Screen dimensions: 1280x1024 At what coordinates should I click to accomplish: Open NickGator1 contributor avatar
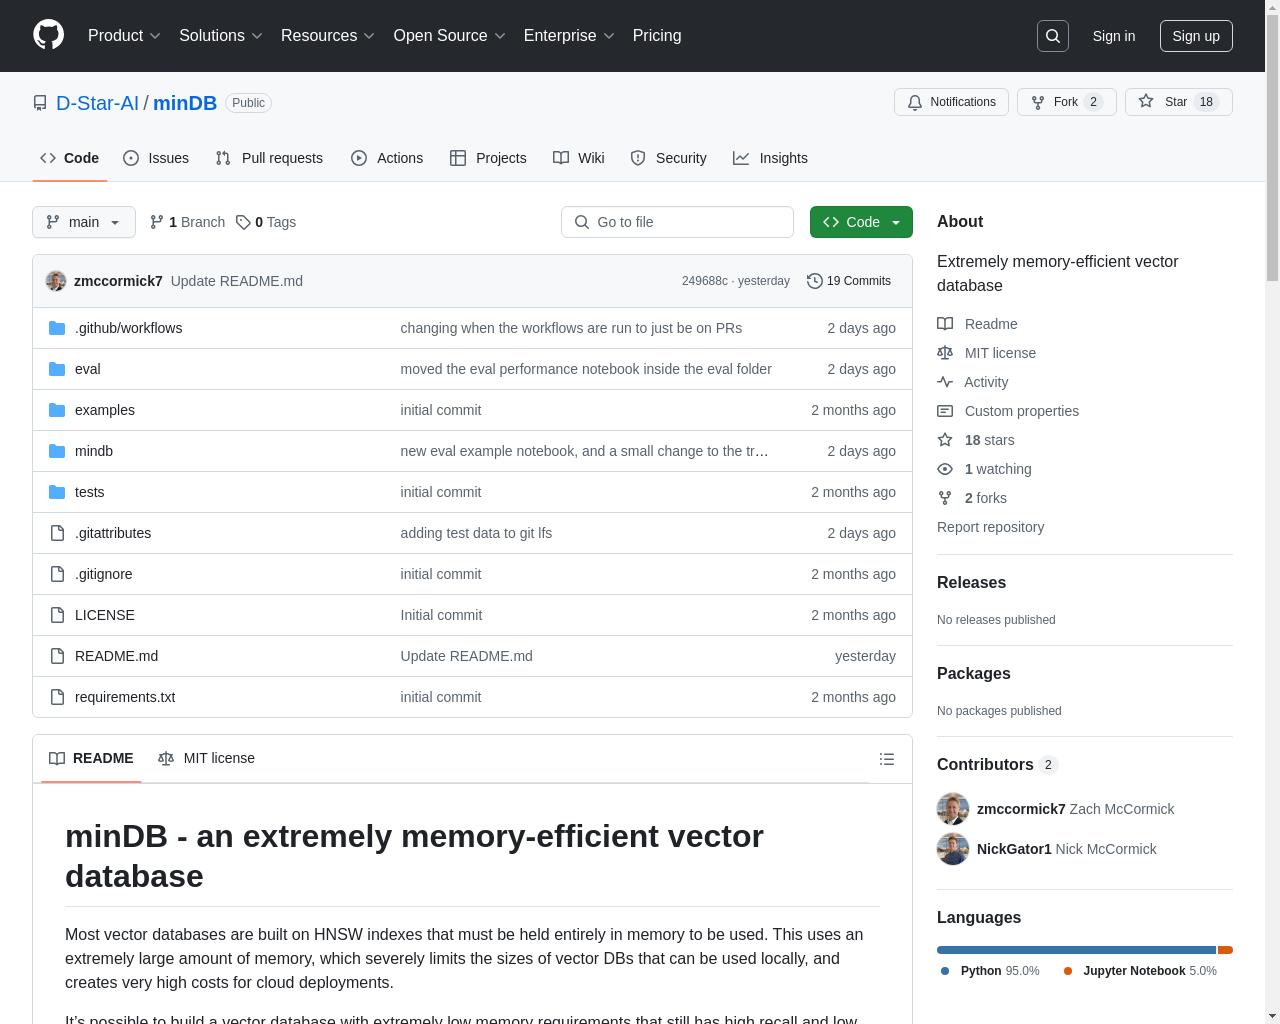click(x=953, y=849)
